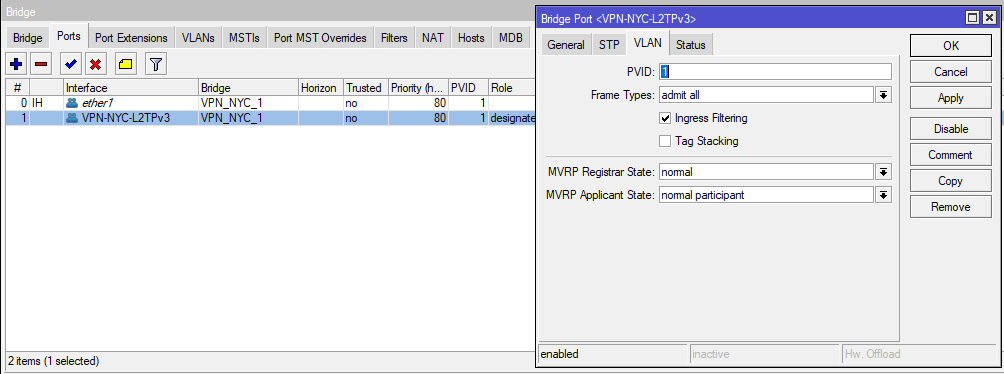
Task: Click the Horizon column header
Action: (320, 88)
